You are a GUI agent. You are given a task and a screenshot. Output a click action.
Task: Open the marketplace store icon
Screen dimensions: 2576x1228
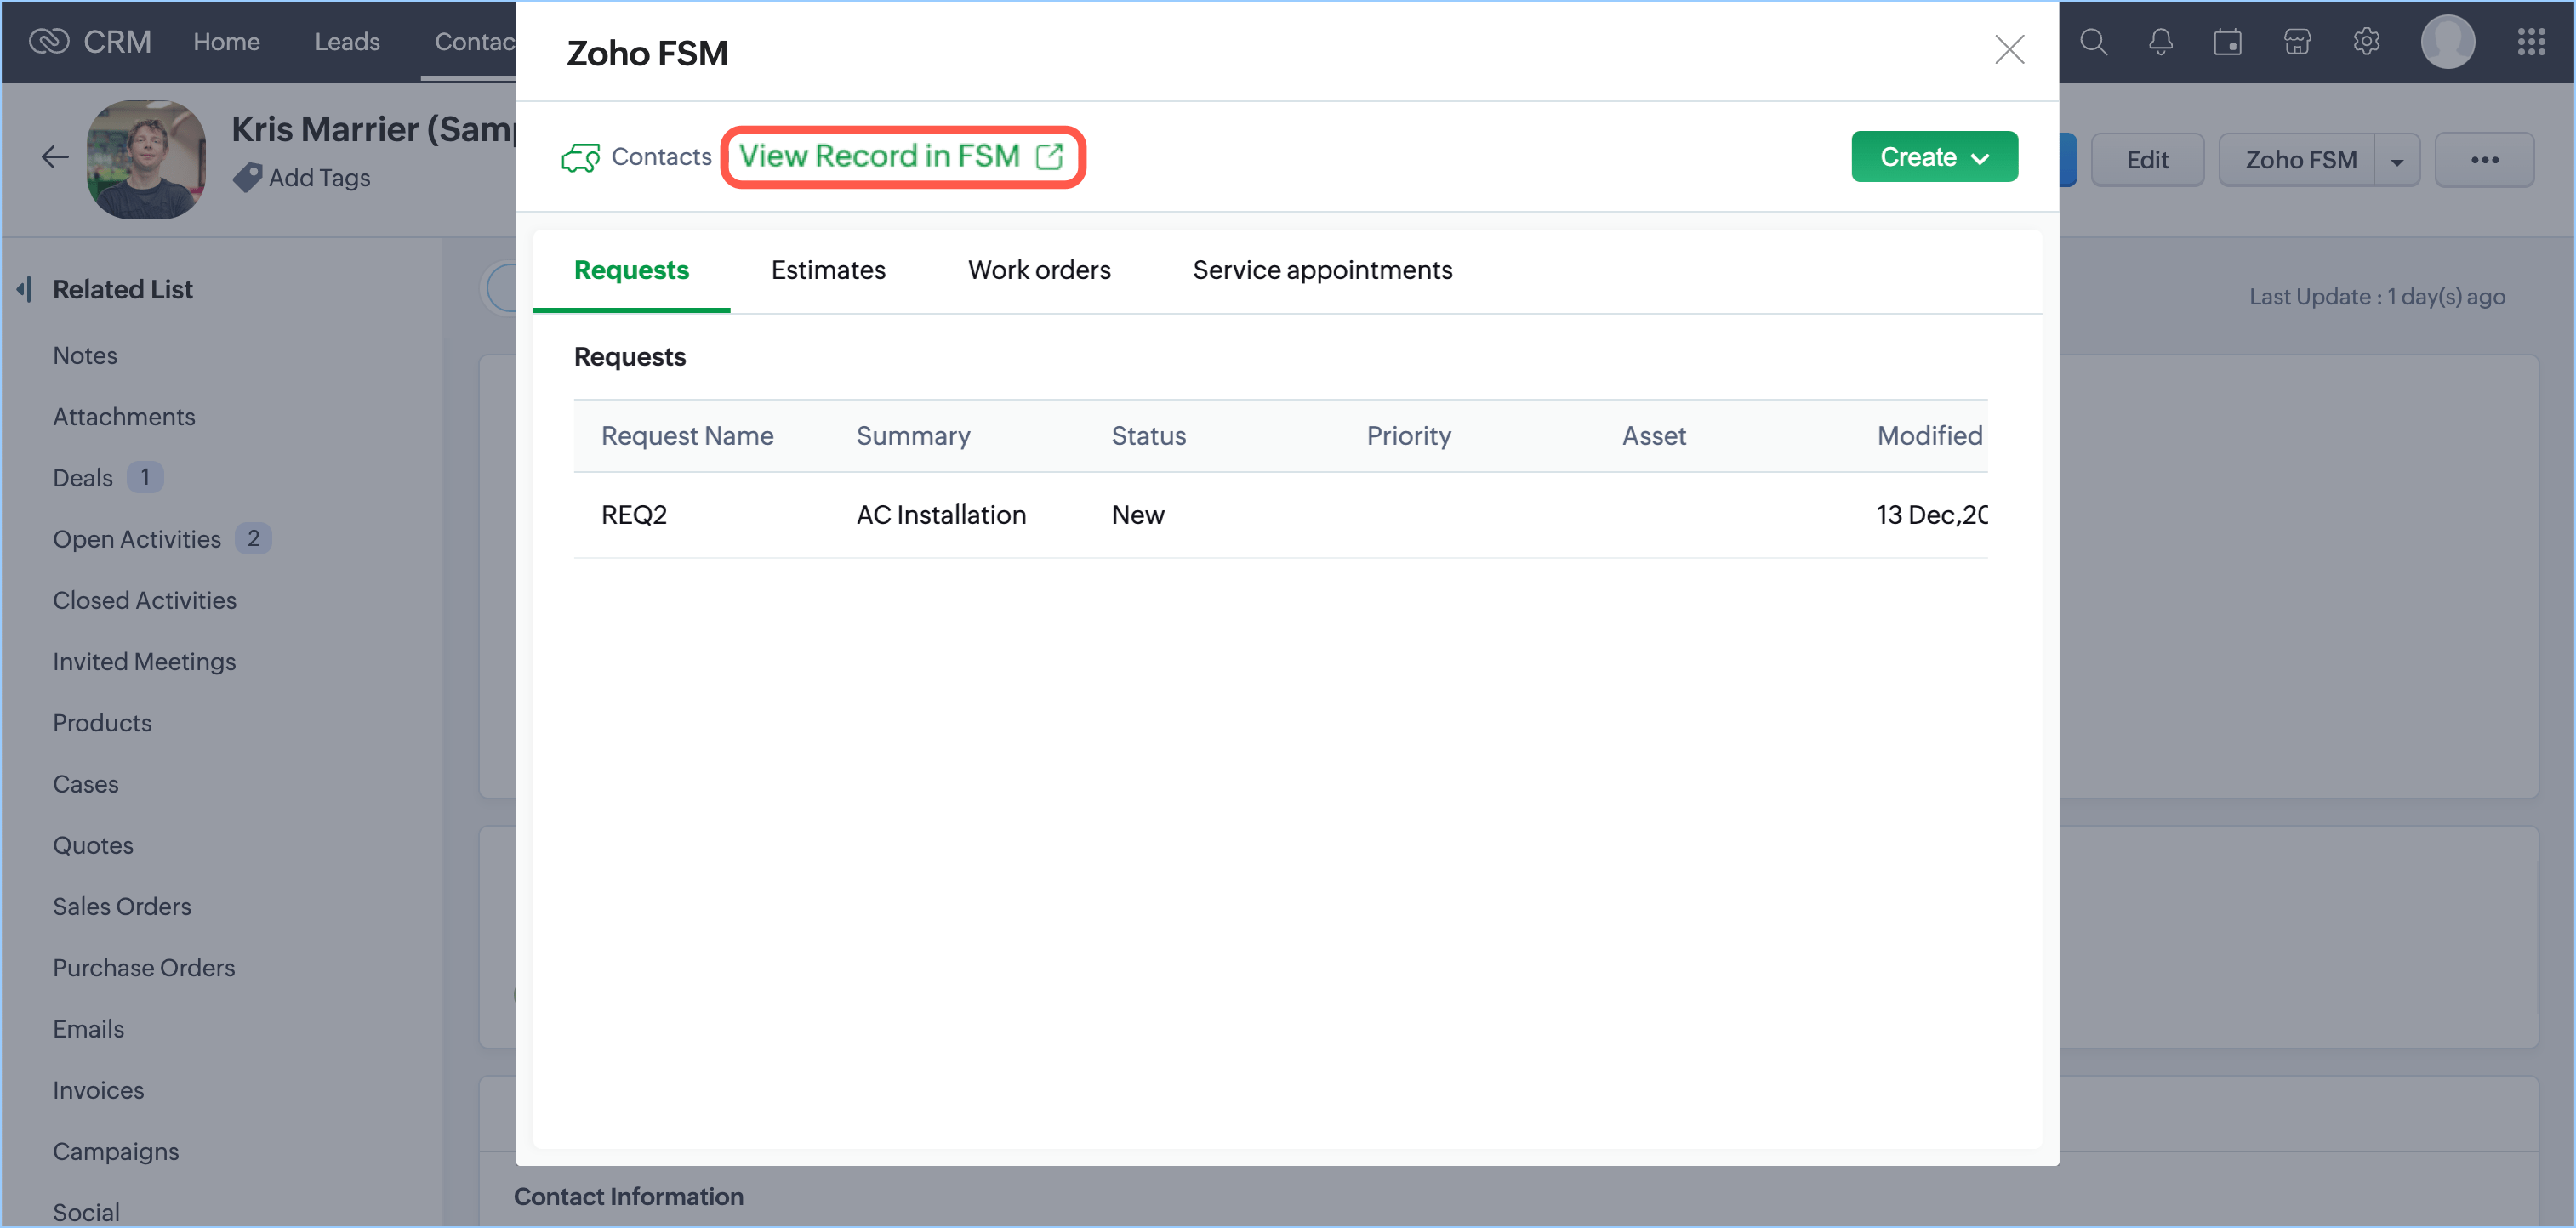[x=2297, y=42]
